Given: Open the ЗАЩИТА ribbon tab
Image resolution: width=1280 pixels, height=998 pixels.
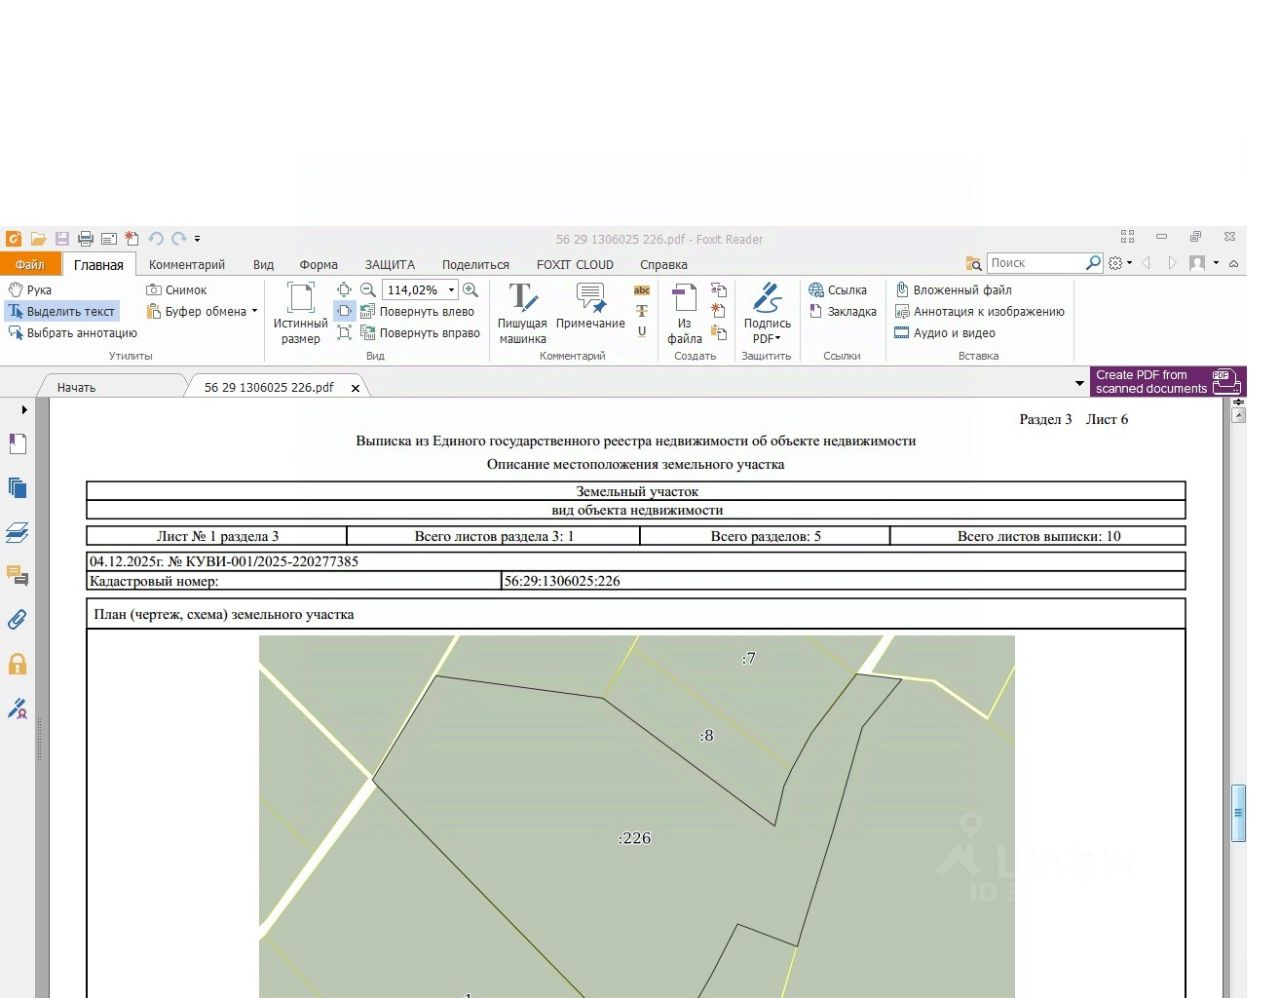Looking at the screenshot, I should [x=390, y=265].
